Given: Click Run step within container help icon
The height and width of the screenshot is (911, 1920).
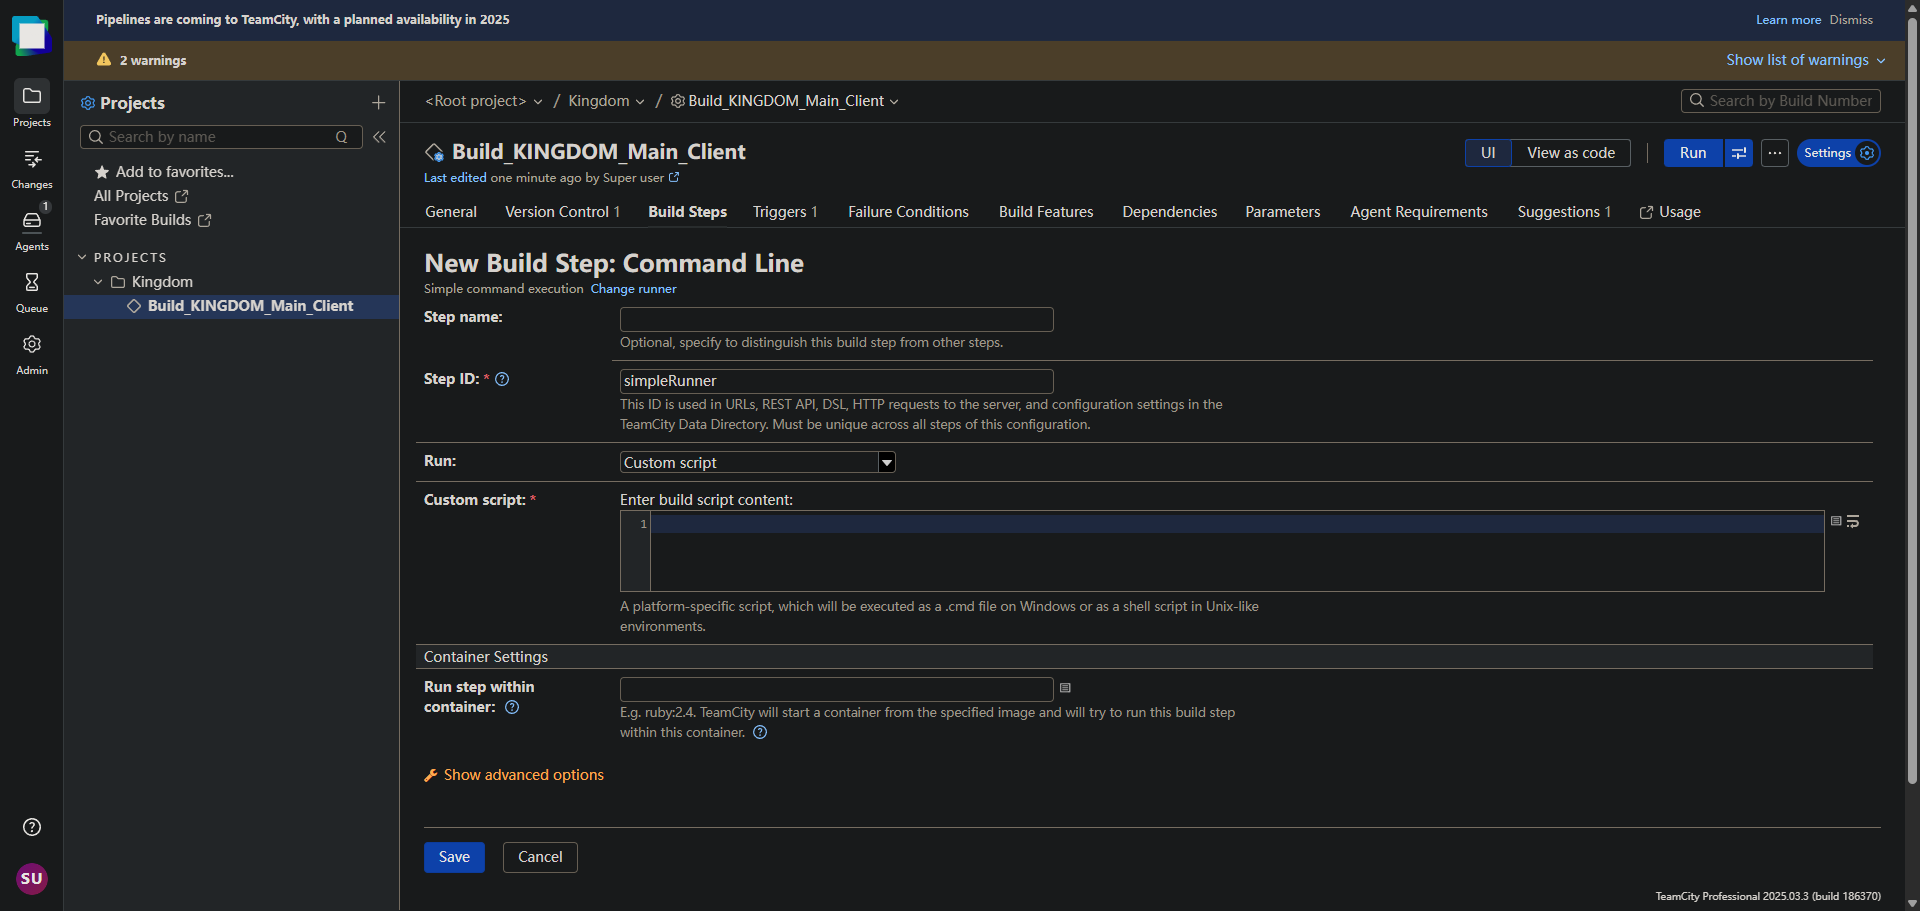Looking at the screenshot, I should pos(512,707).
